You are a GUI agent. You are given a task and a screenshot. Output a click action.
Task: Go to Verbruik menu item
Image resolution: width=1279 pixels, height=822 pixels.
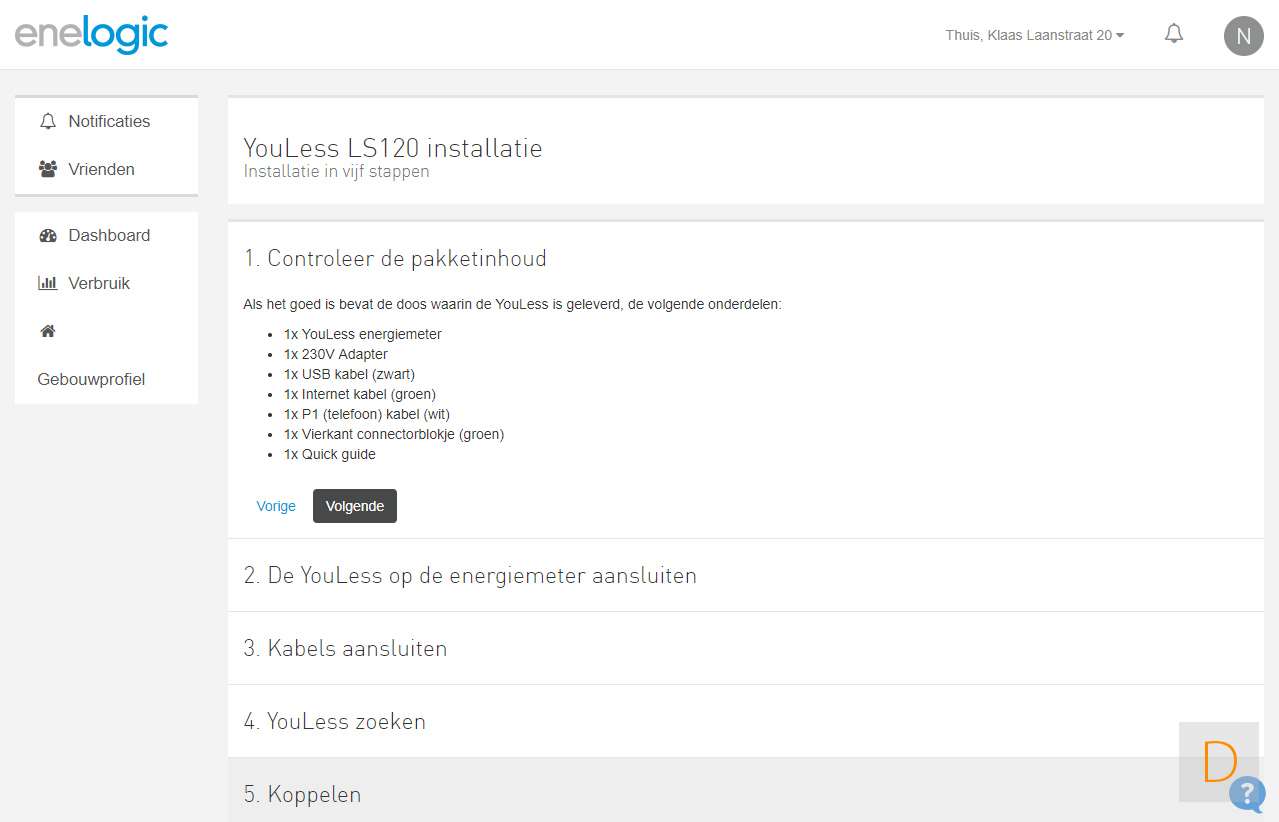point(99,284)
